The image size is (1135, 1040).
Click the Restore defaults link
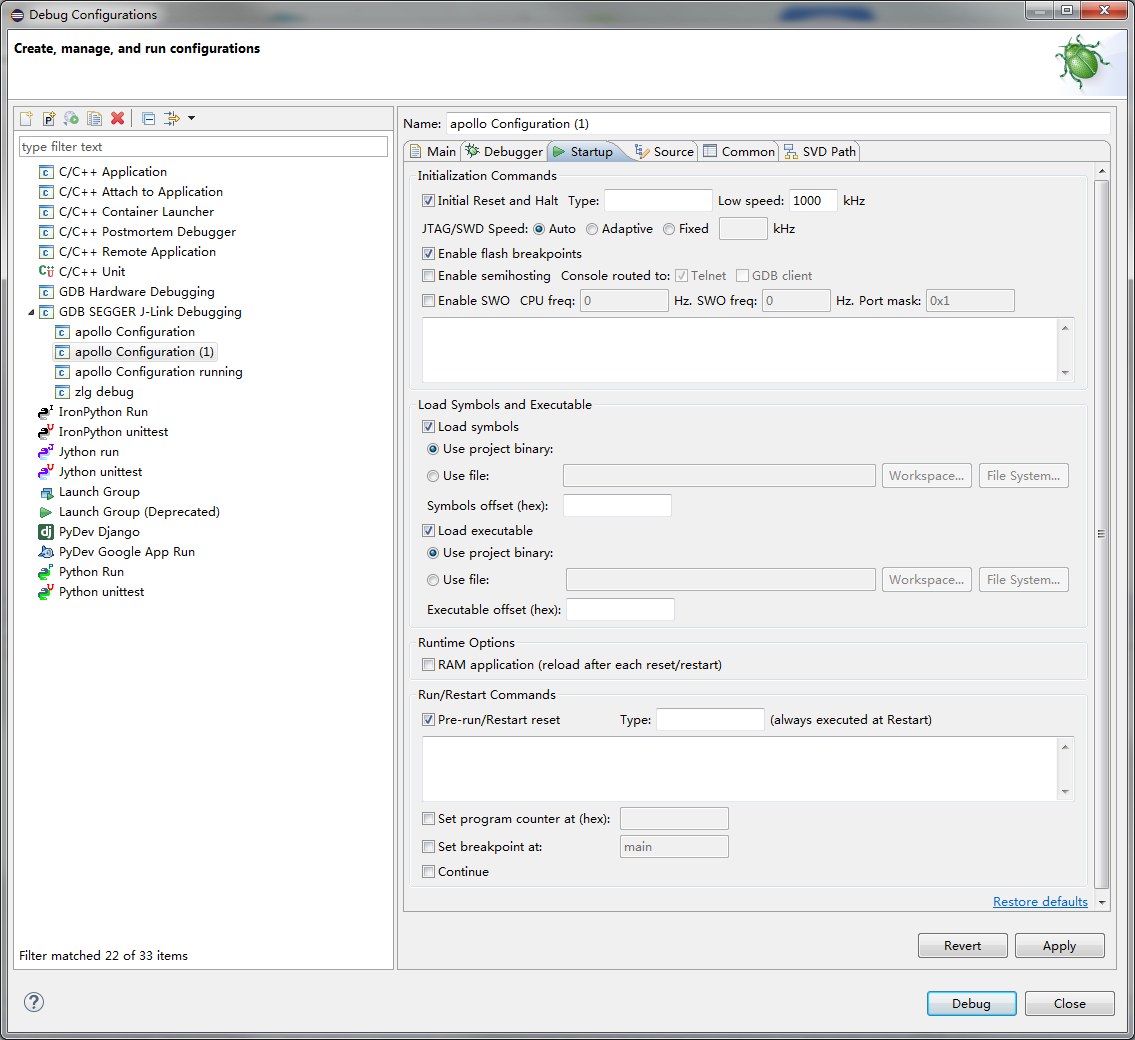1040,902
